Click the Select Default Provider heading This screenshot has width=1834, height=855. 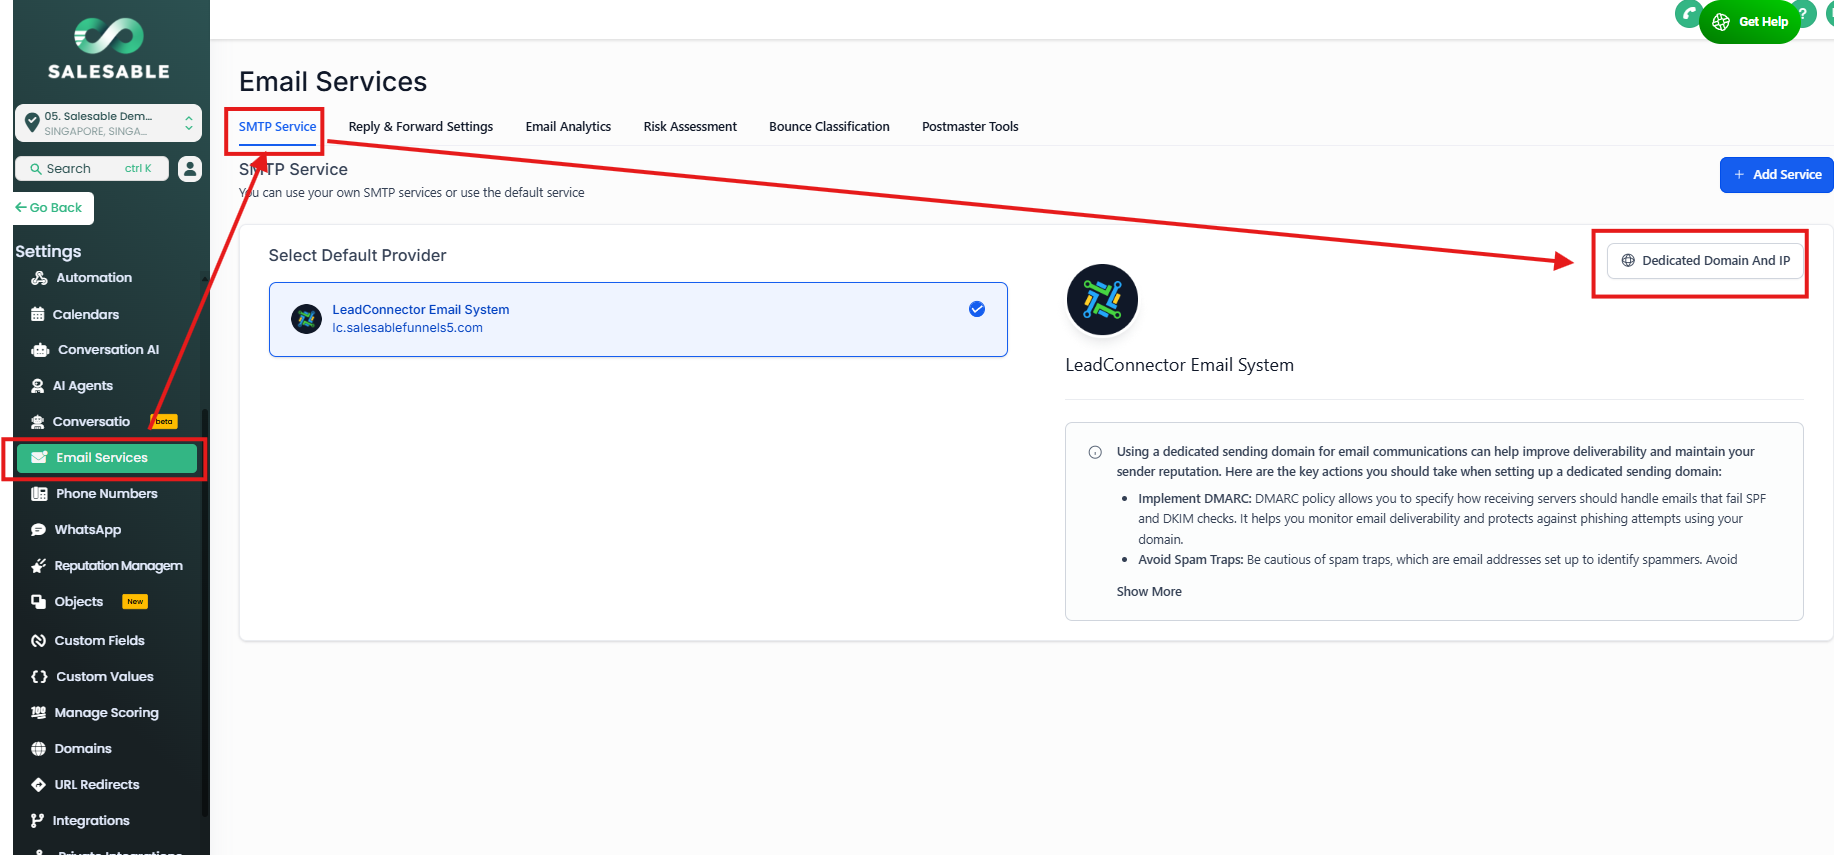pos(357,256)
